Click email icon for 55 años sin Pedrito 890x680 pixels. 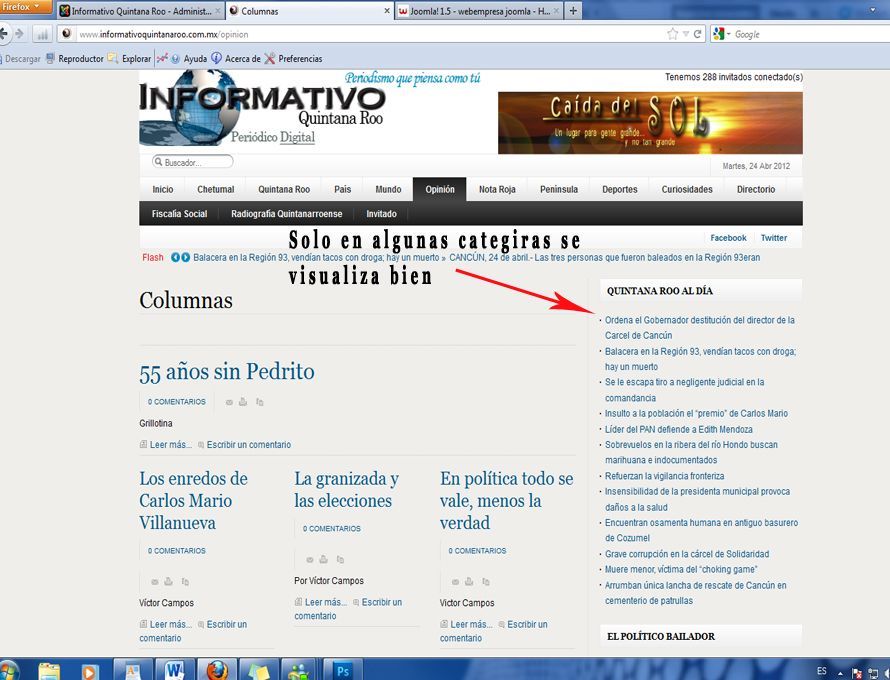click(x=229, y=402)
